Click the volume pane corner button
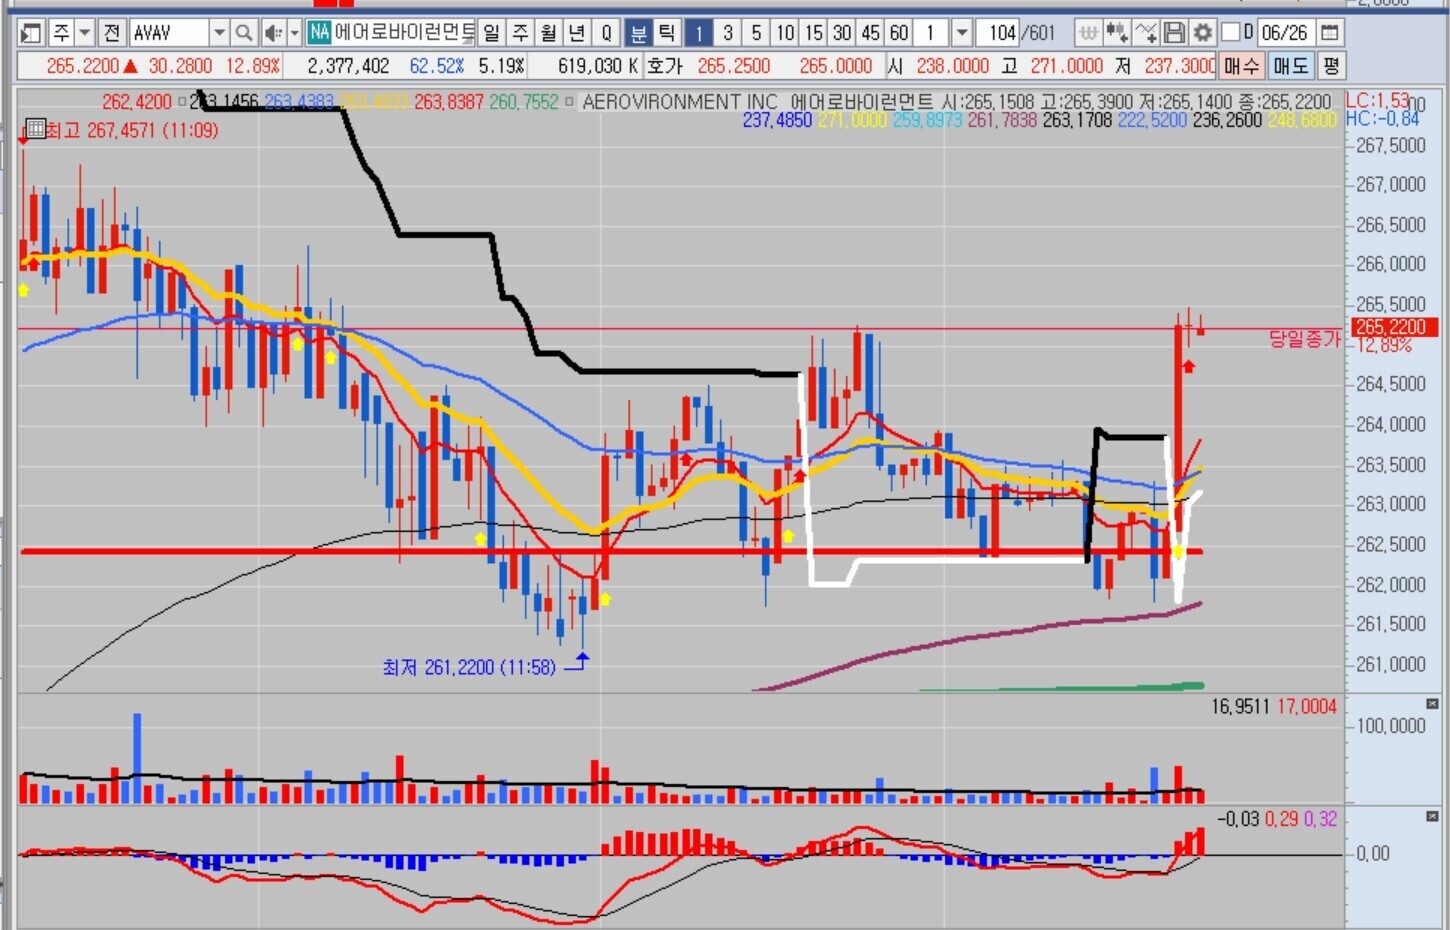The image size is (1450, 930). (1432, 704)
